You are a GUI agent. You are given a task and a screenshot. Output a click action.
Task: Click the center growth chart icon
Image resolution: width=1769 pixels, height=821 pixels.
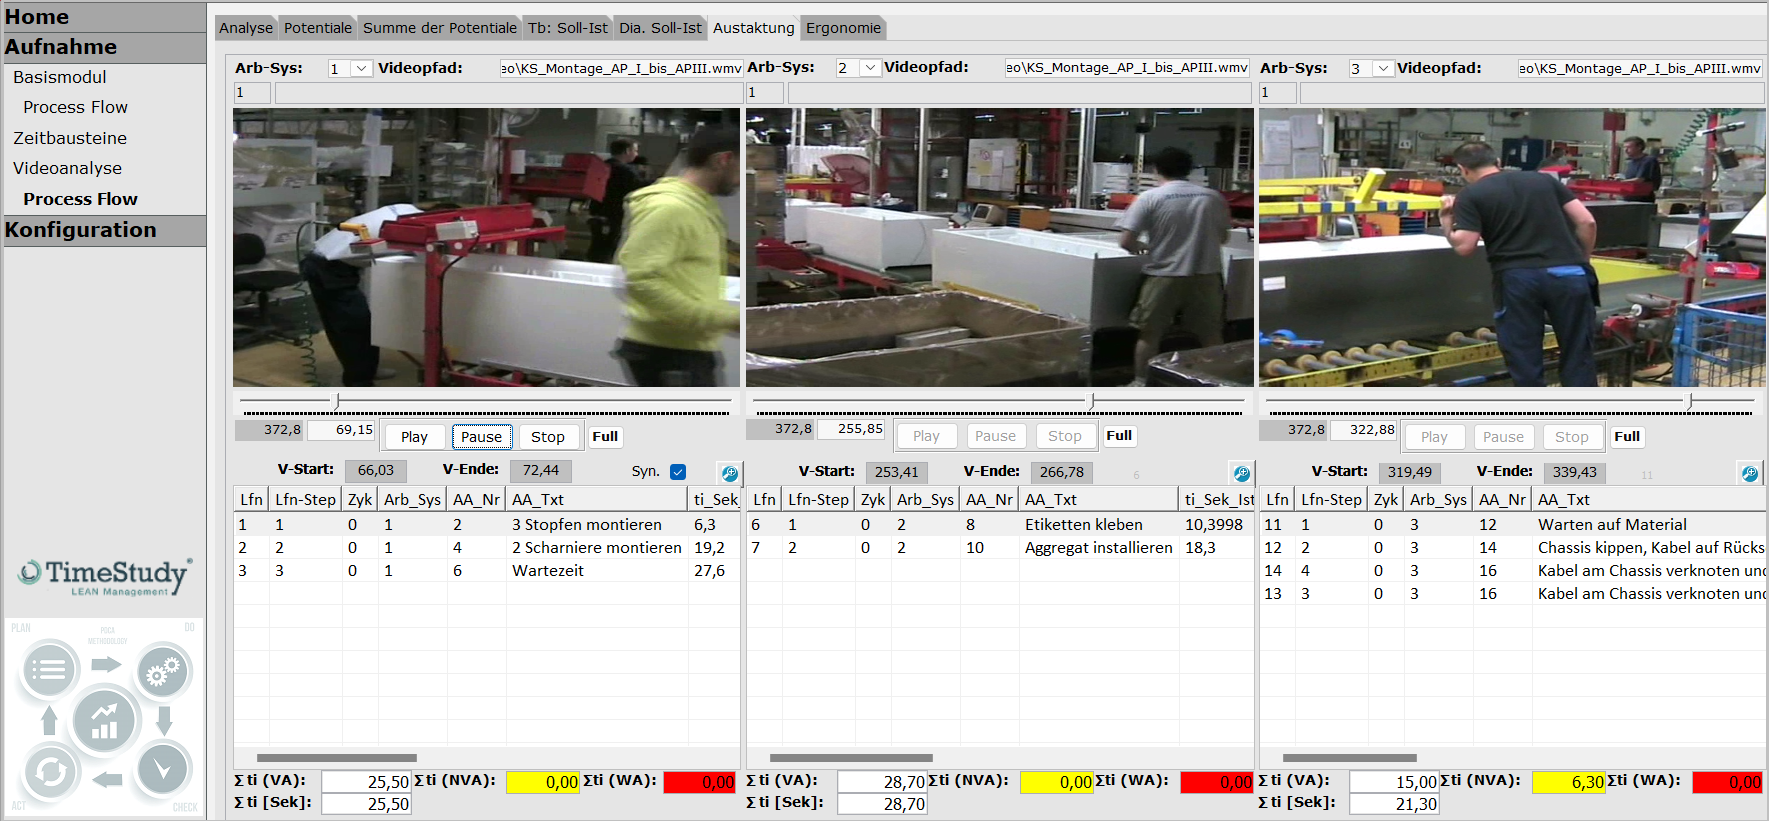[x=105, y=720]
